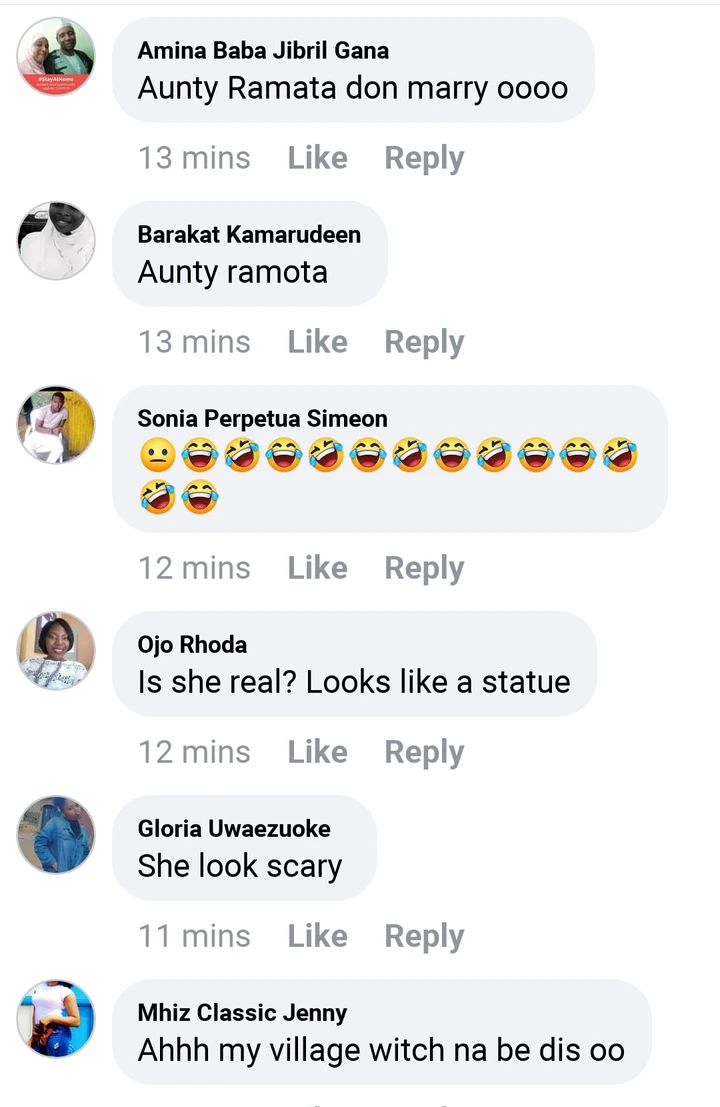Open Amina Baba Jibril Gana's profile picture

pos(56,57)
